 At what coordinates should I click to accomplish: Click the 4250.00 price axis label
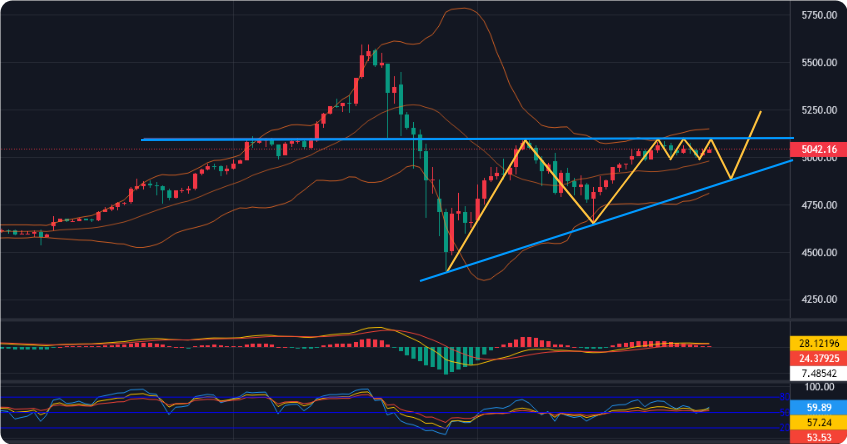[817, 299]
